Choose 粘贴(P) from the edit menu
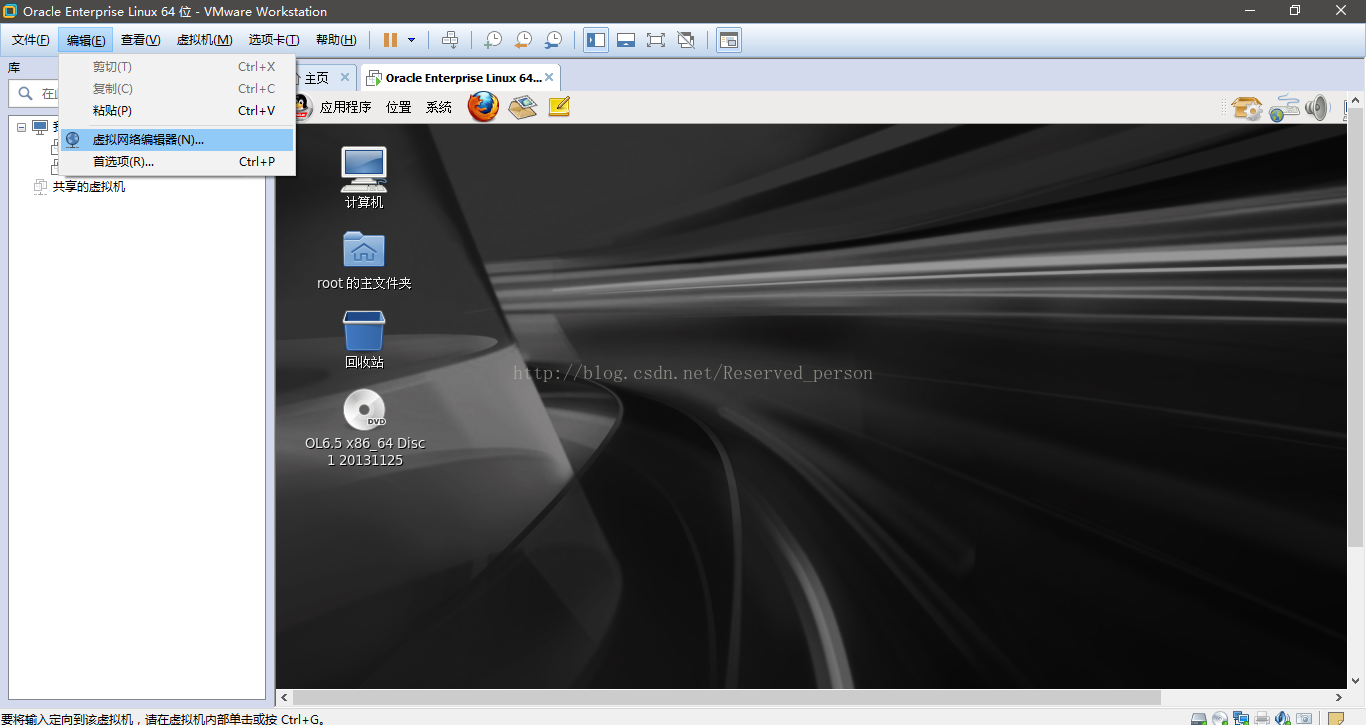The height and width of the screenshot is (725, 1366). tap(177, 111)
